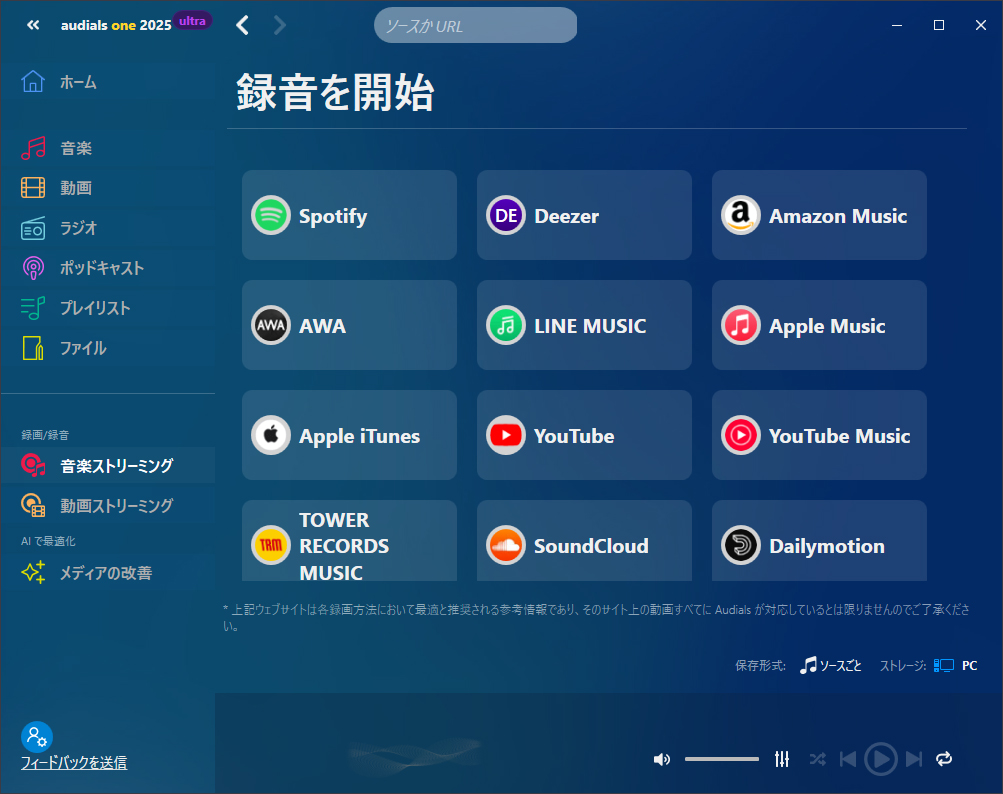Click the Dailymotion logo icon
The width and height of the screenshot is (1003, 794).
coord(741,545)
